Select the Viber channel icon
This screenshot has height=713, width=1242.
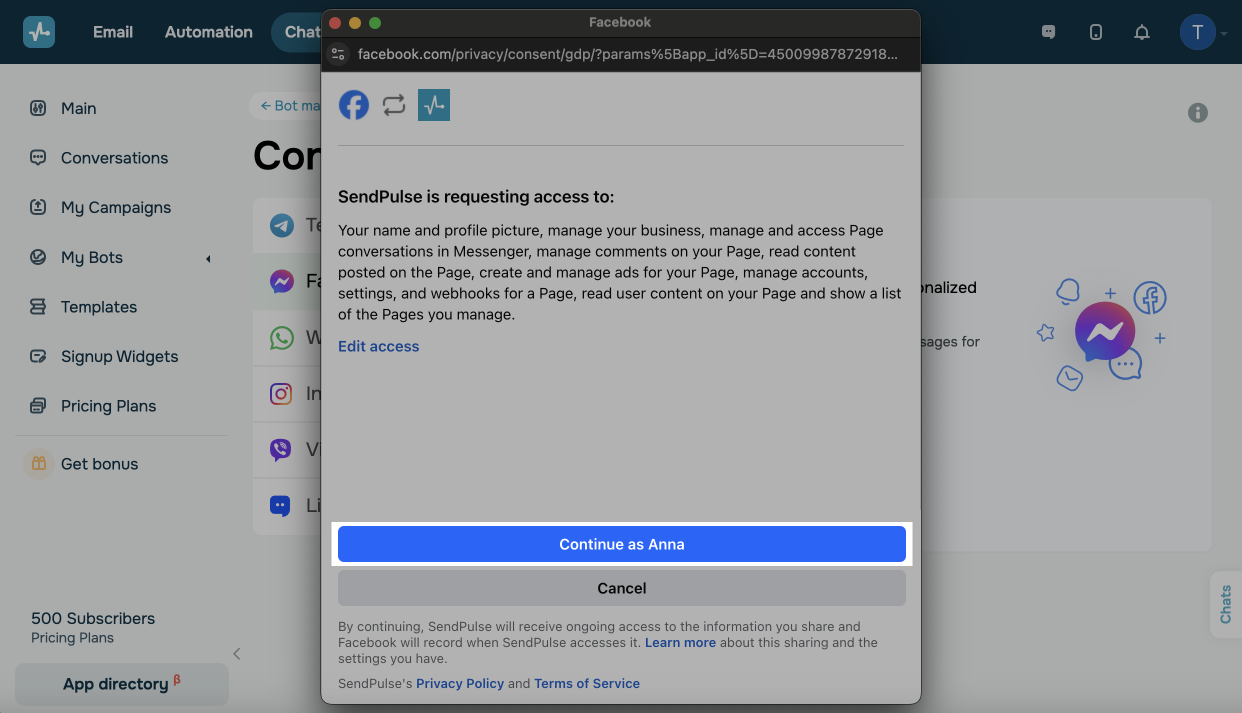point(282,450)
